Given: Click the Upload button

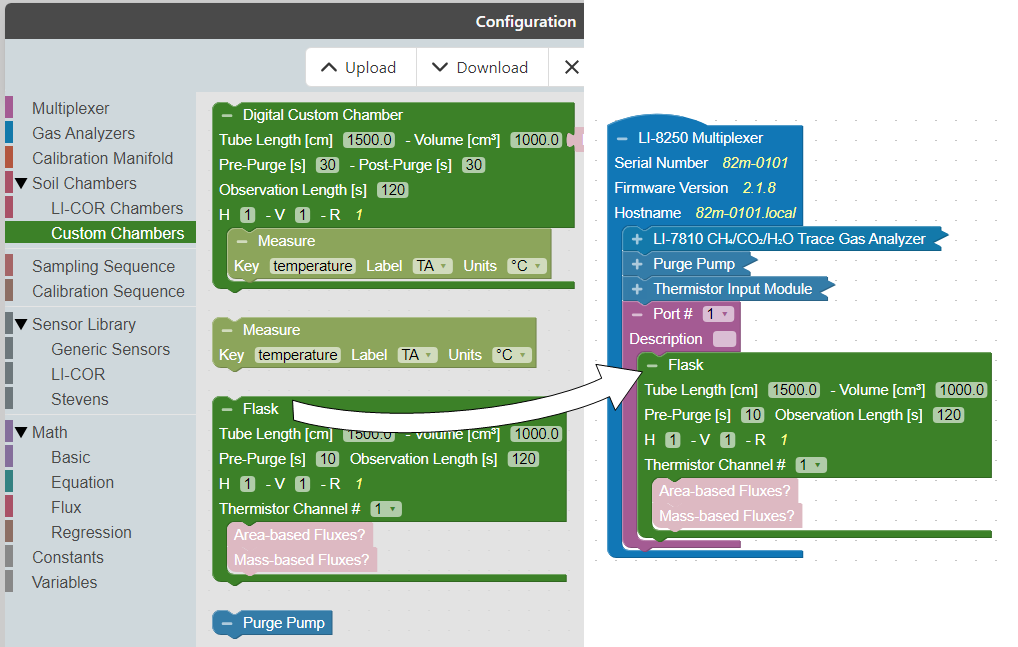Looking at the screenshot, I should tap(361, 67).
